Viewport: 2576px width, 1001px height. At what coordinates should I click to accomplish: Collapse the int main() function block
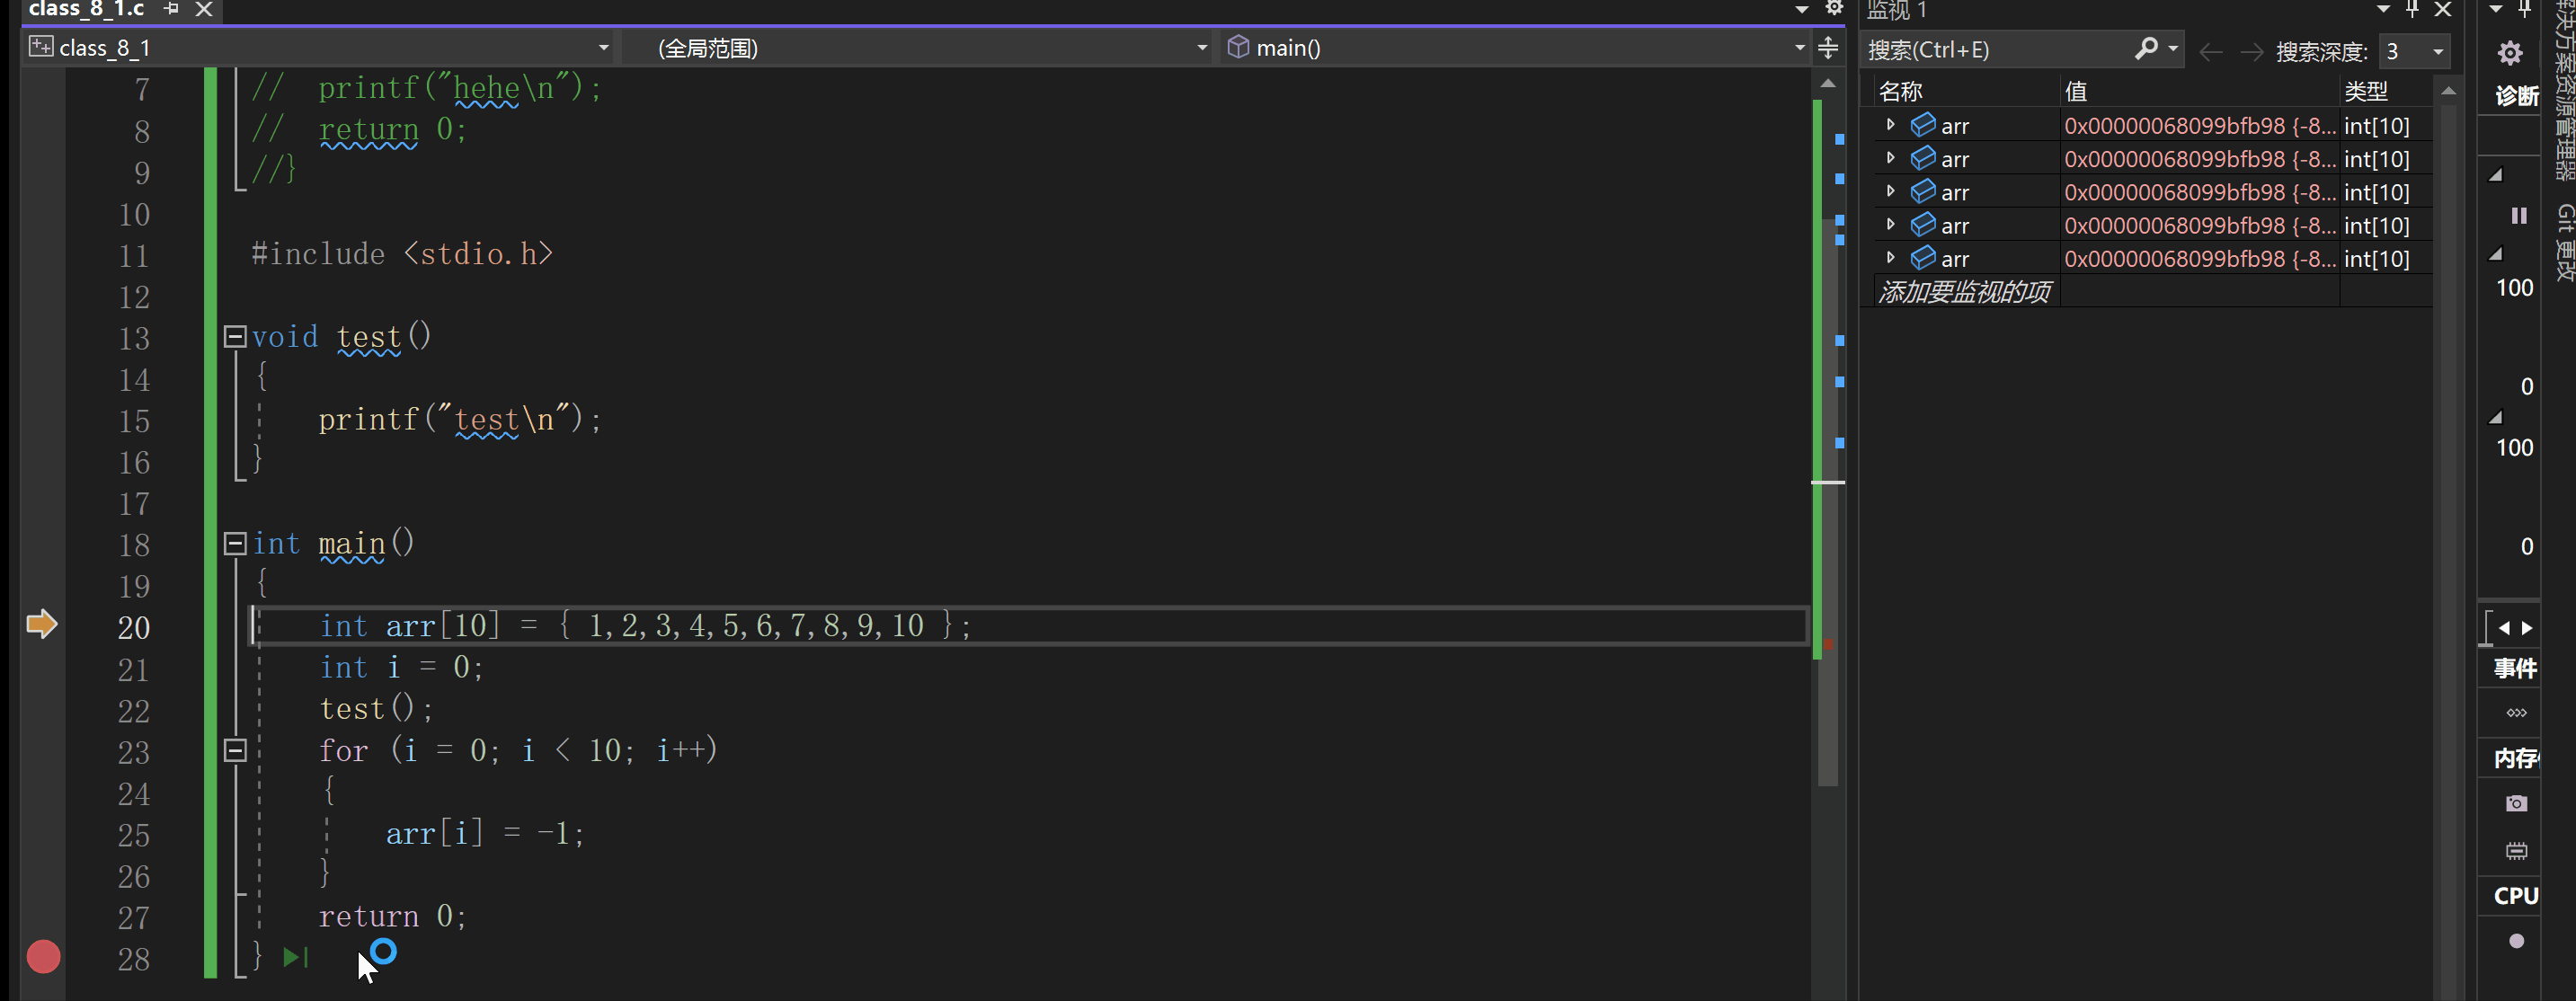click(x=235, y=544)
